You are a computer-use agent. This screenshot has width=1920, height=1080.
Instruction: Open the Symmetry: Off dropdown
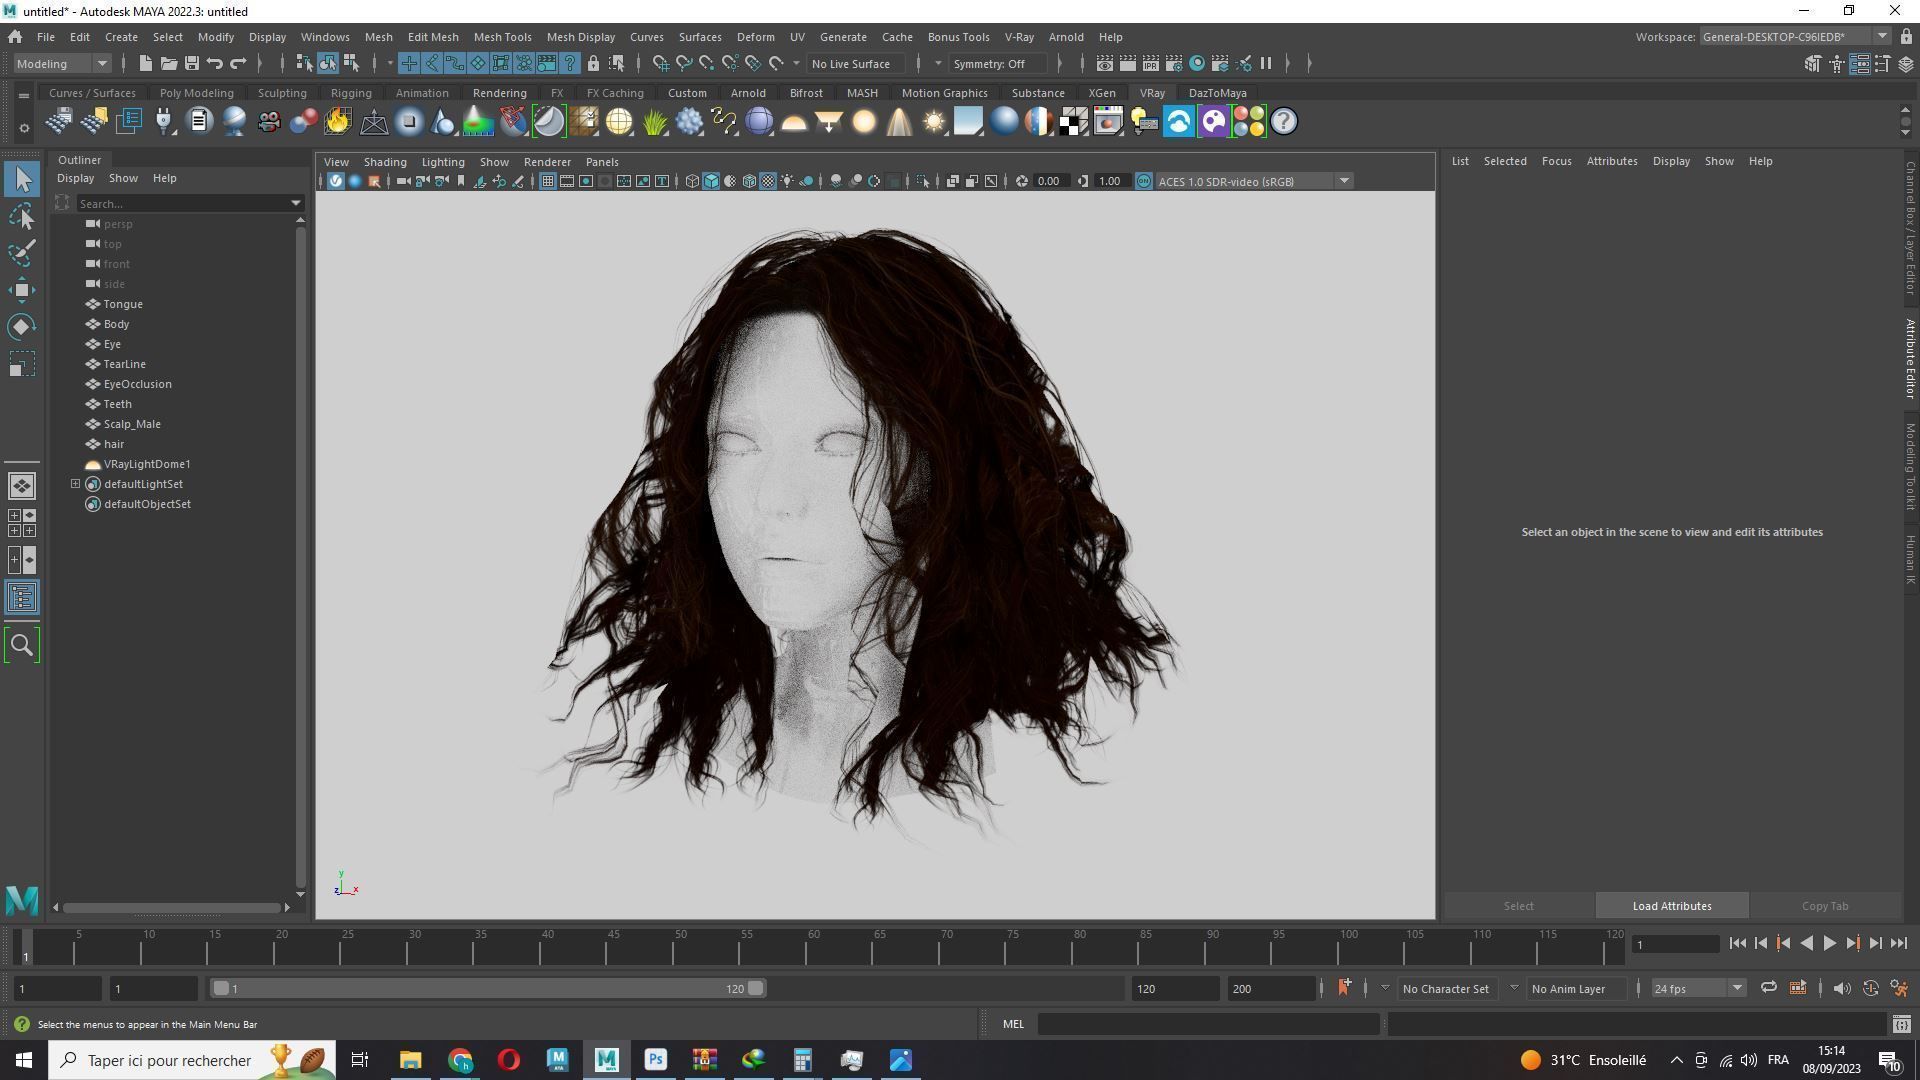[x=997, y=63]
